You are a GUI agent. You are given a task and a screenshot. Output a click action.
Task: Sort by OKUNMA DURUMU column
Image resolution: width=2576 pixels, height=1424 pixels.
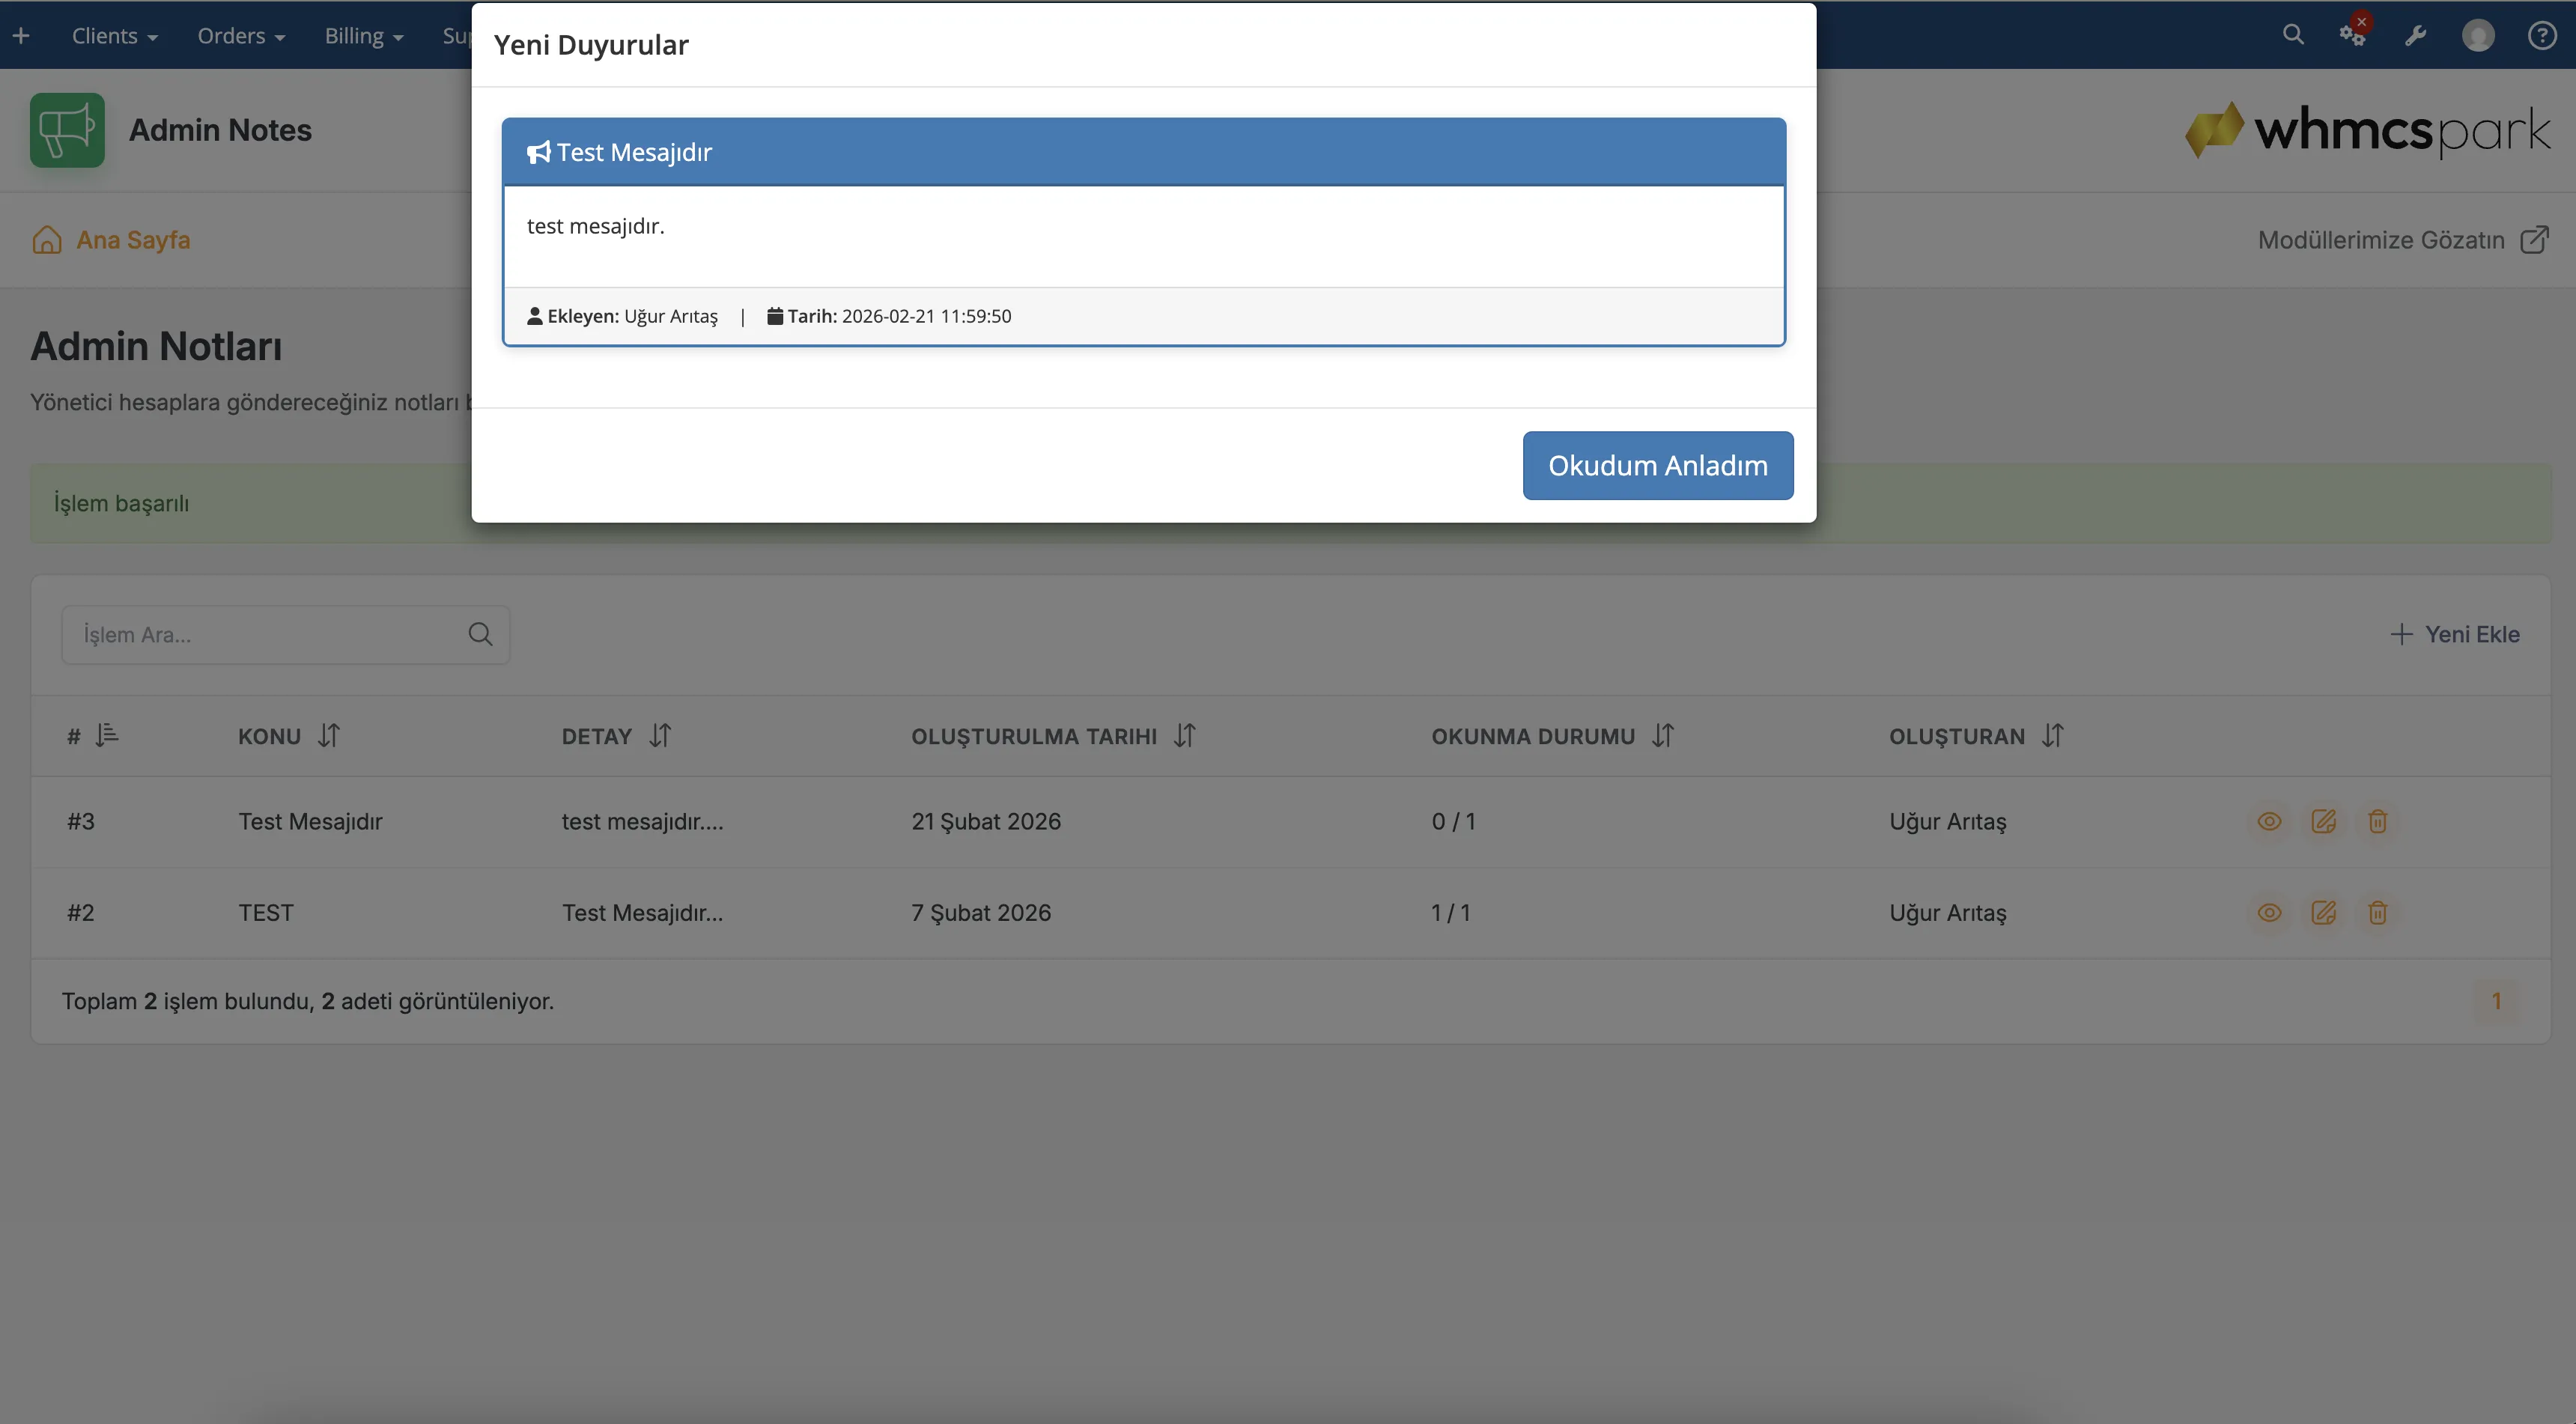click(x=1552, y=736)
